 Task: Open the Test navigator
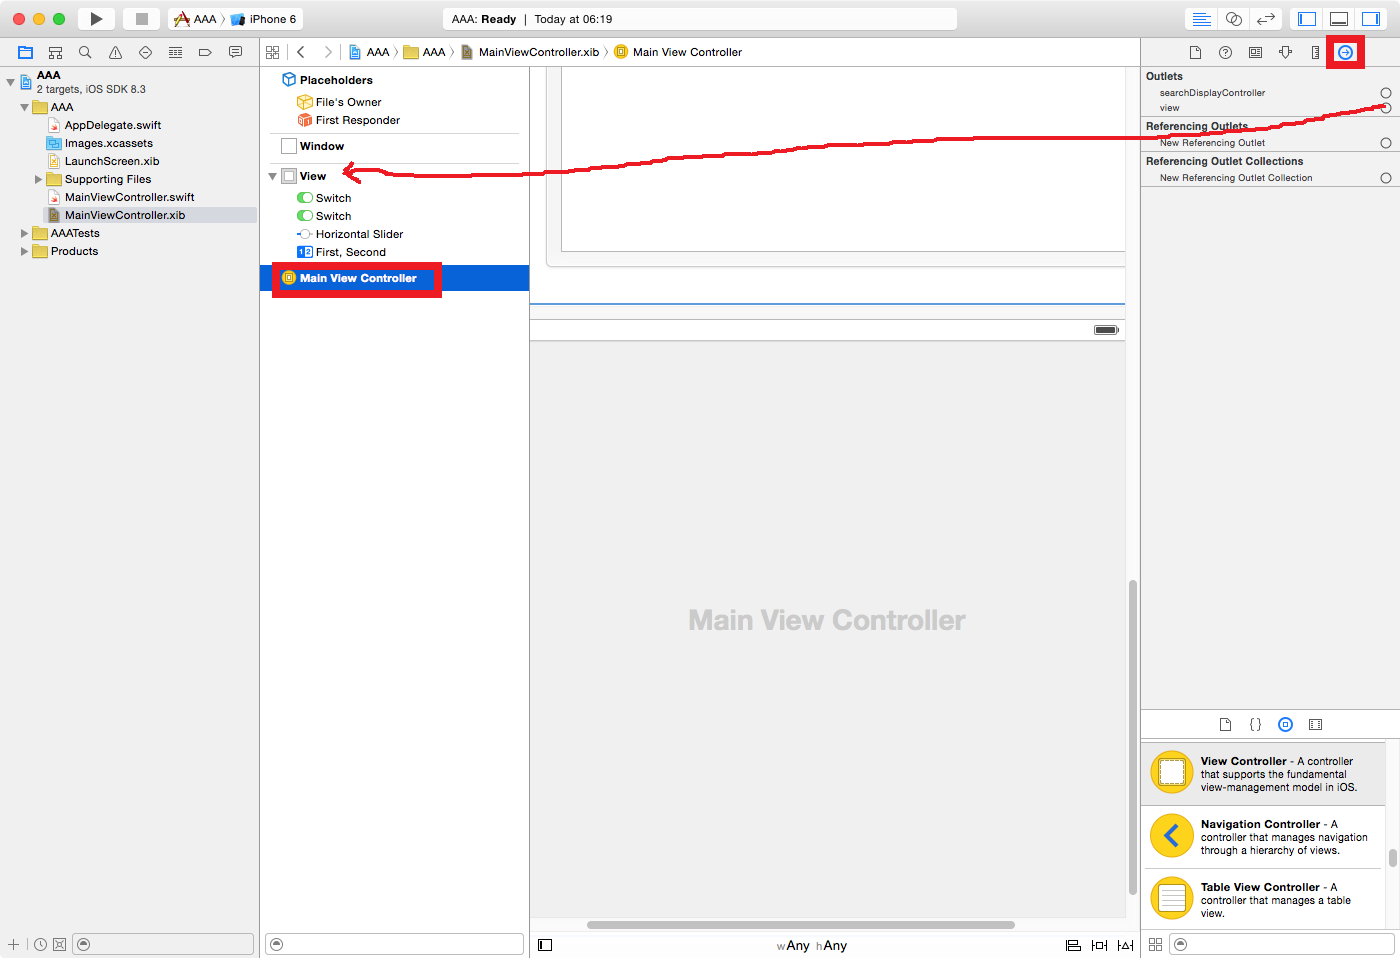(x=146, y=52)
